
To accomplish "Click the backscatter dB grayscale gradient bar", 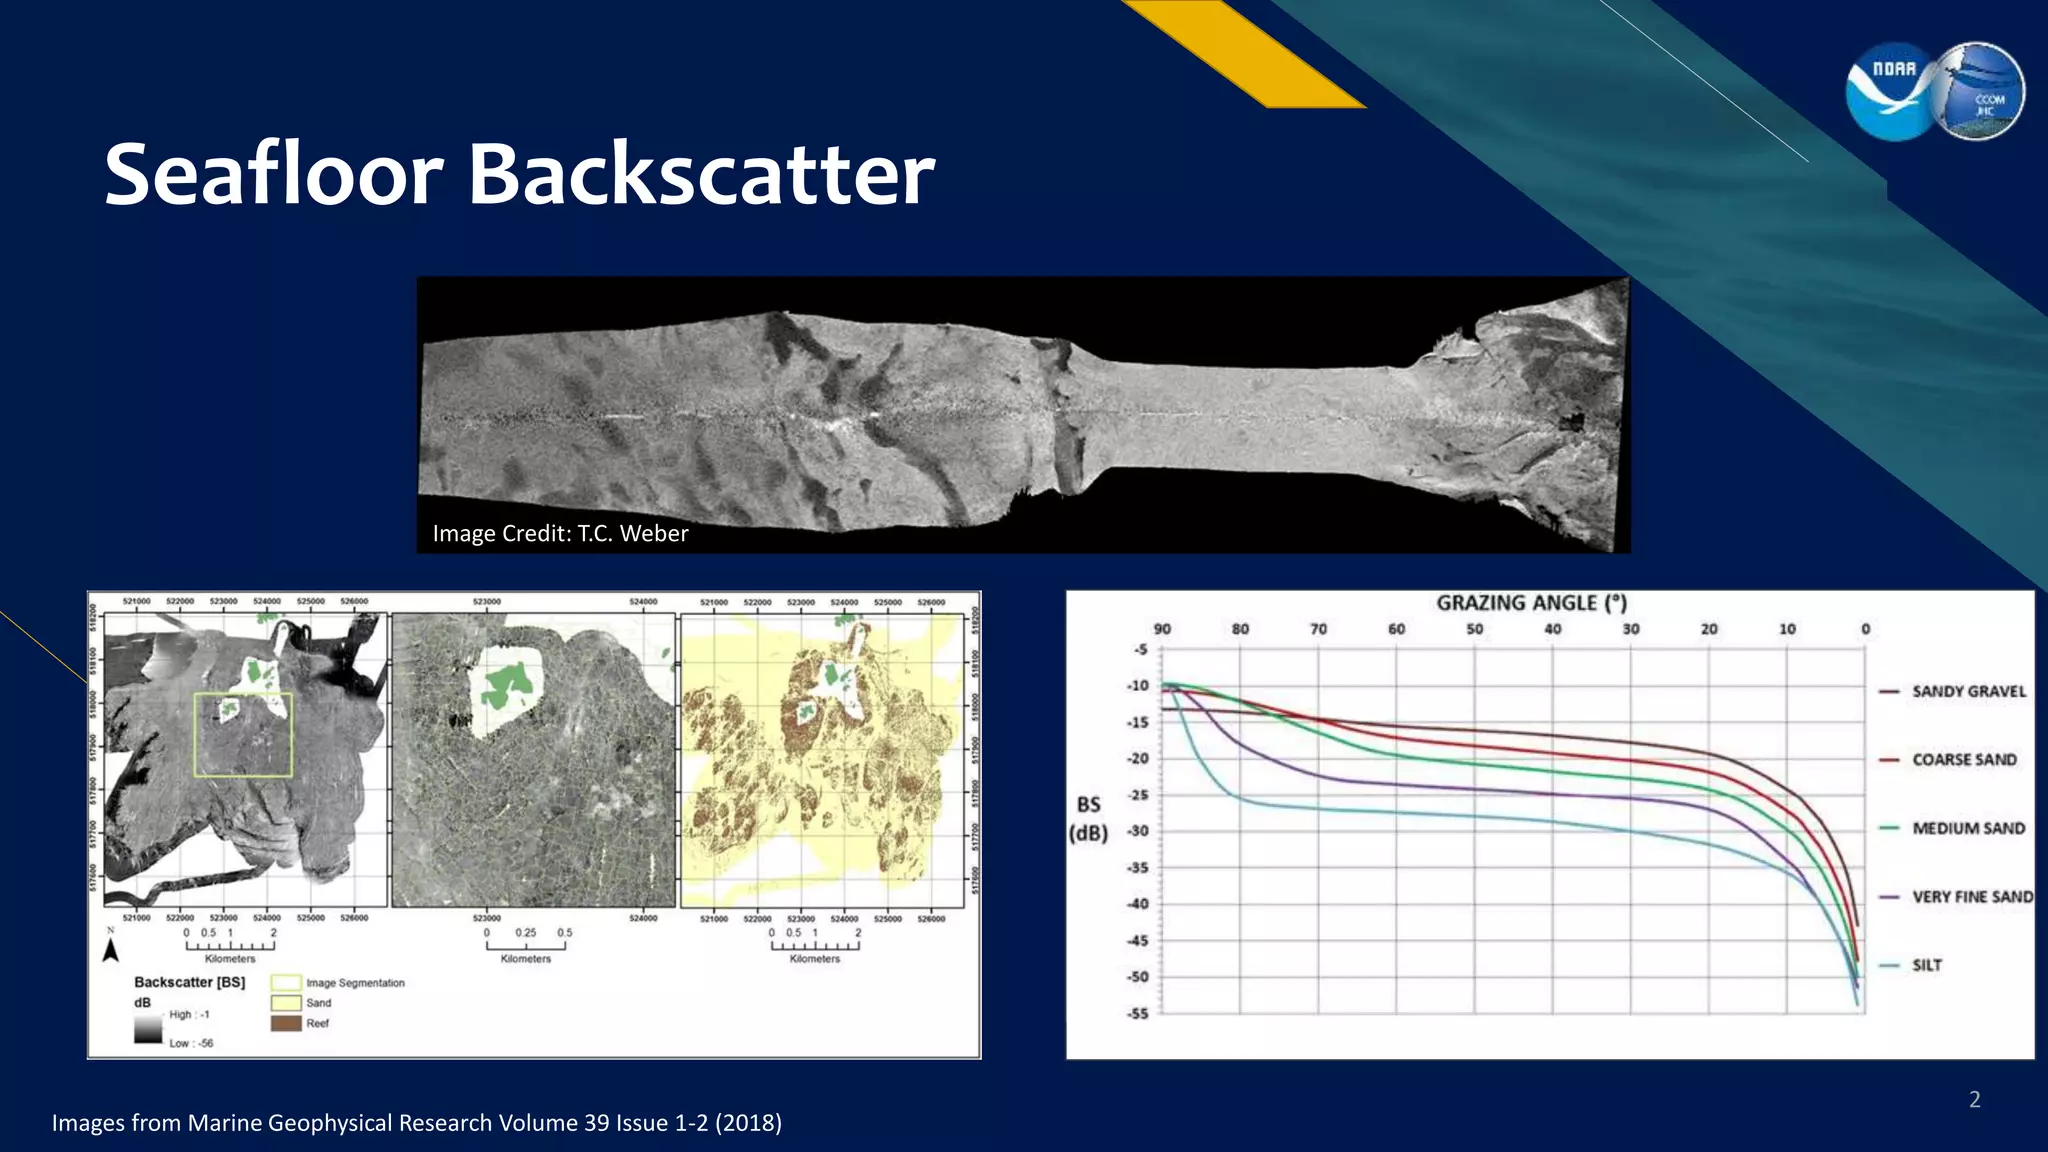I will (x=148, y=1029).
